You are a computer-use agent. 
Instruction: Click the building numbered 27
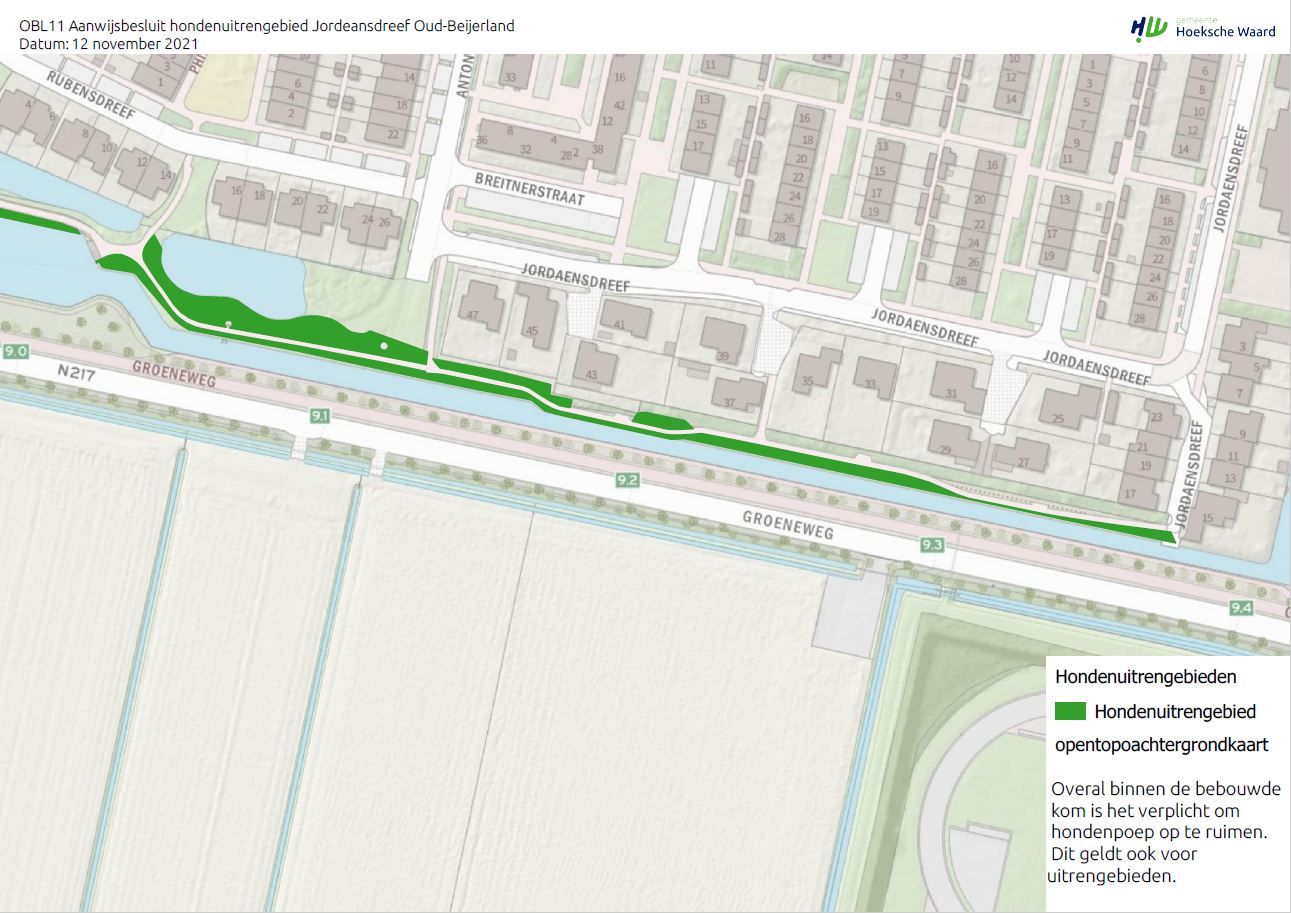coord(1020,455)
